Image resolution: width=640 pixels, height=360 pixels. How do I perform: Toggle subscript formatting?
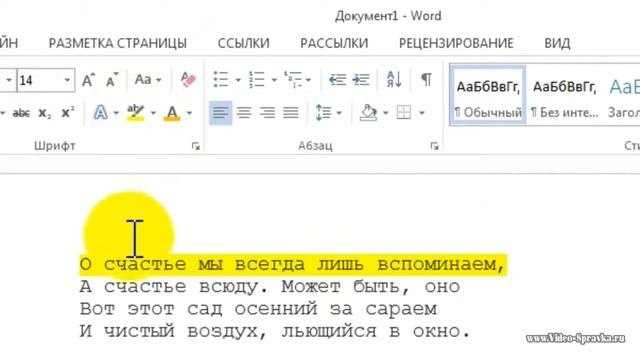point(44,113)
